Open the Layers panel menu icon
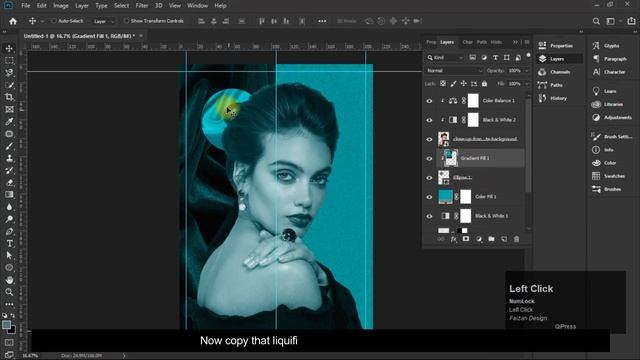Viewport: 640px width, 360px height. tap(527, 42)
